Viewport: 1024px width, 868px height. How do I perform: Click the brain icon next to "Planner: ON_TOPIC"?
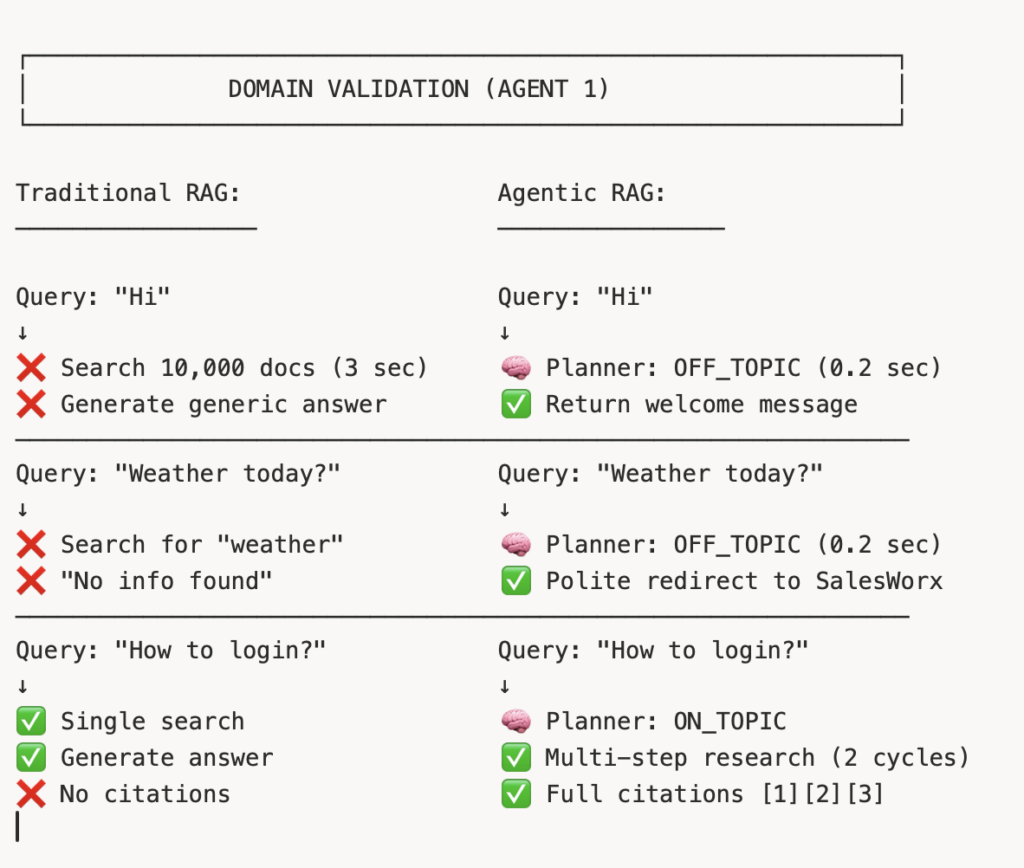pos(515,721)
